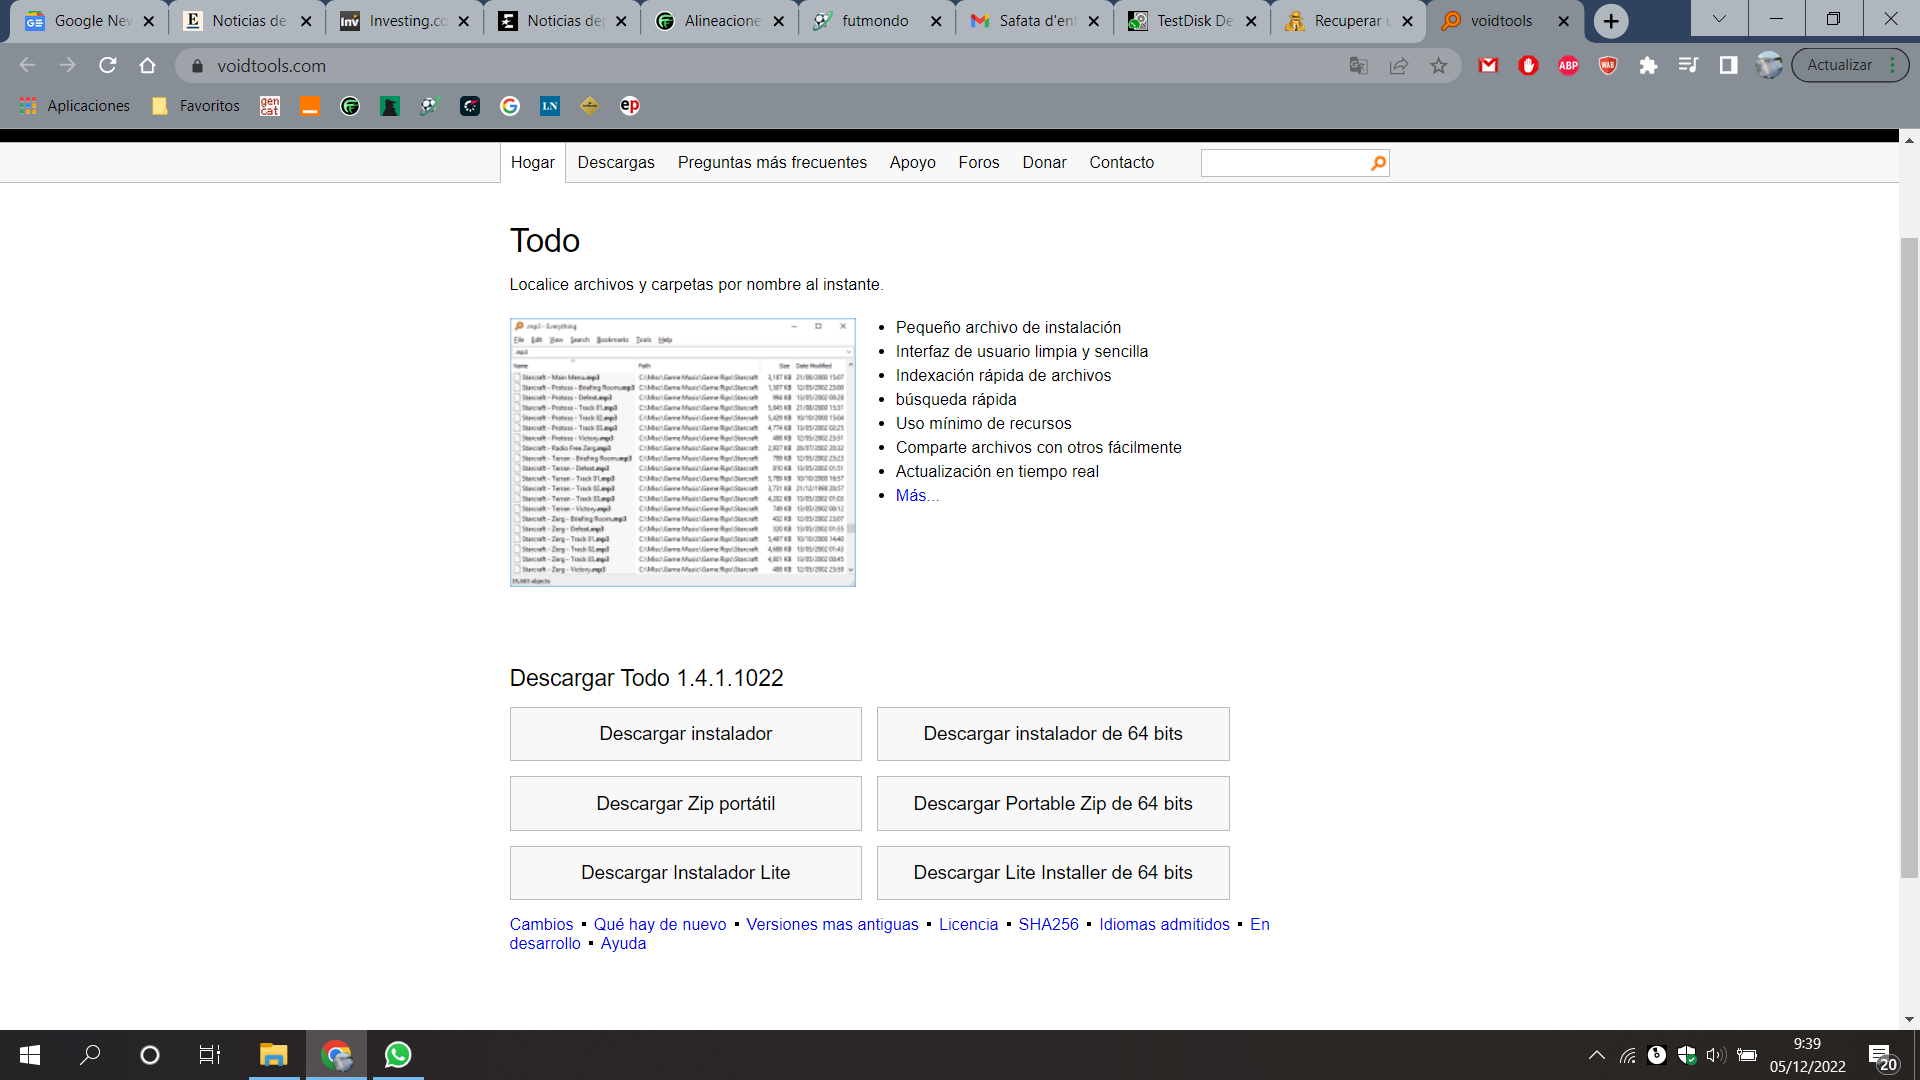The height and width of the screenshot is (1080, 1920).
Task: Open the orange bookmark icon
Action: (310, 106)
